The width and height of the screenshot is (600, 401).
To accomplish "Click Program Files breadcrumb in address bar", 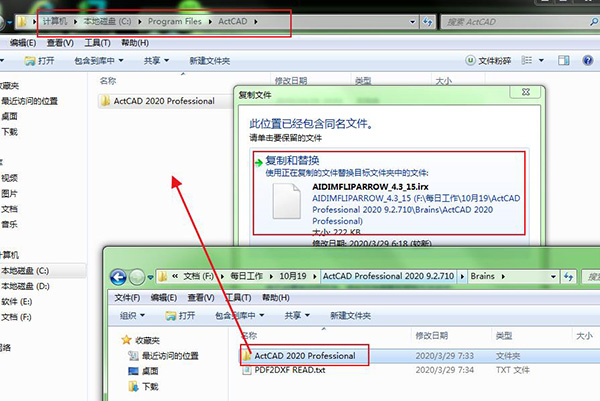I will (174, 22).
